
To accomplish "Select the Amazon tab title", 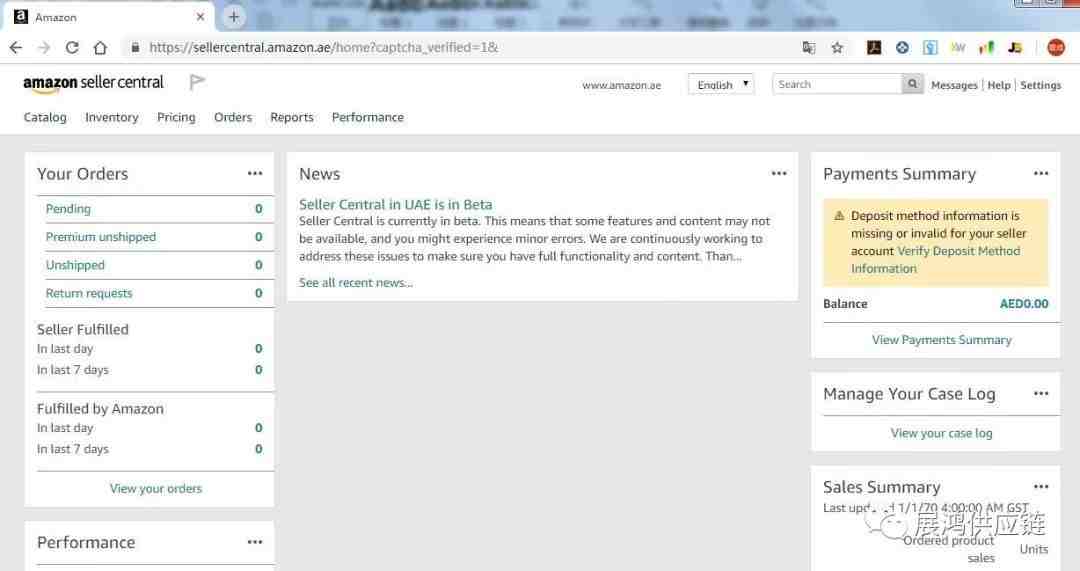I will pyautogui.click(x=56, y=17).
